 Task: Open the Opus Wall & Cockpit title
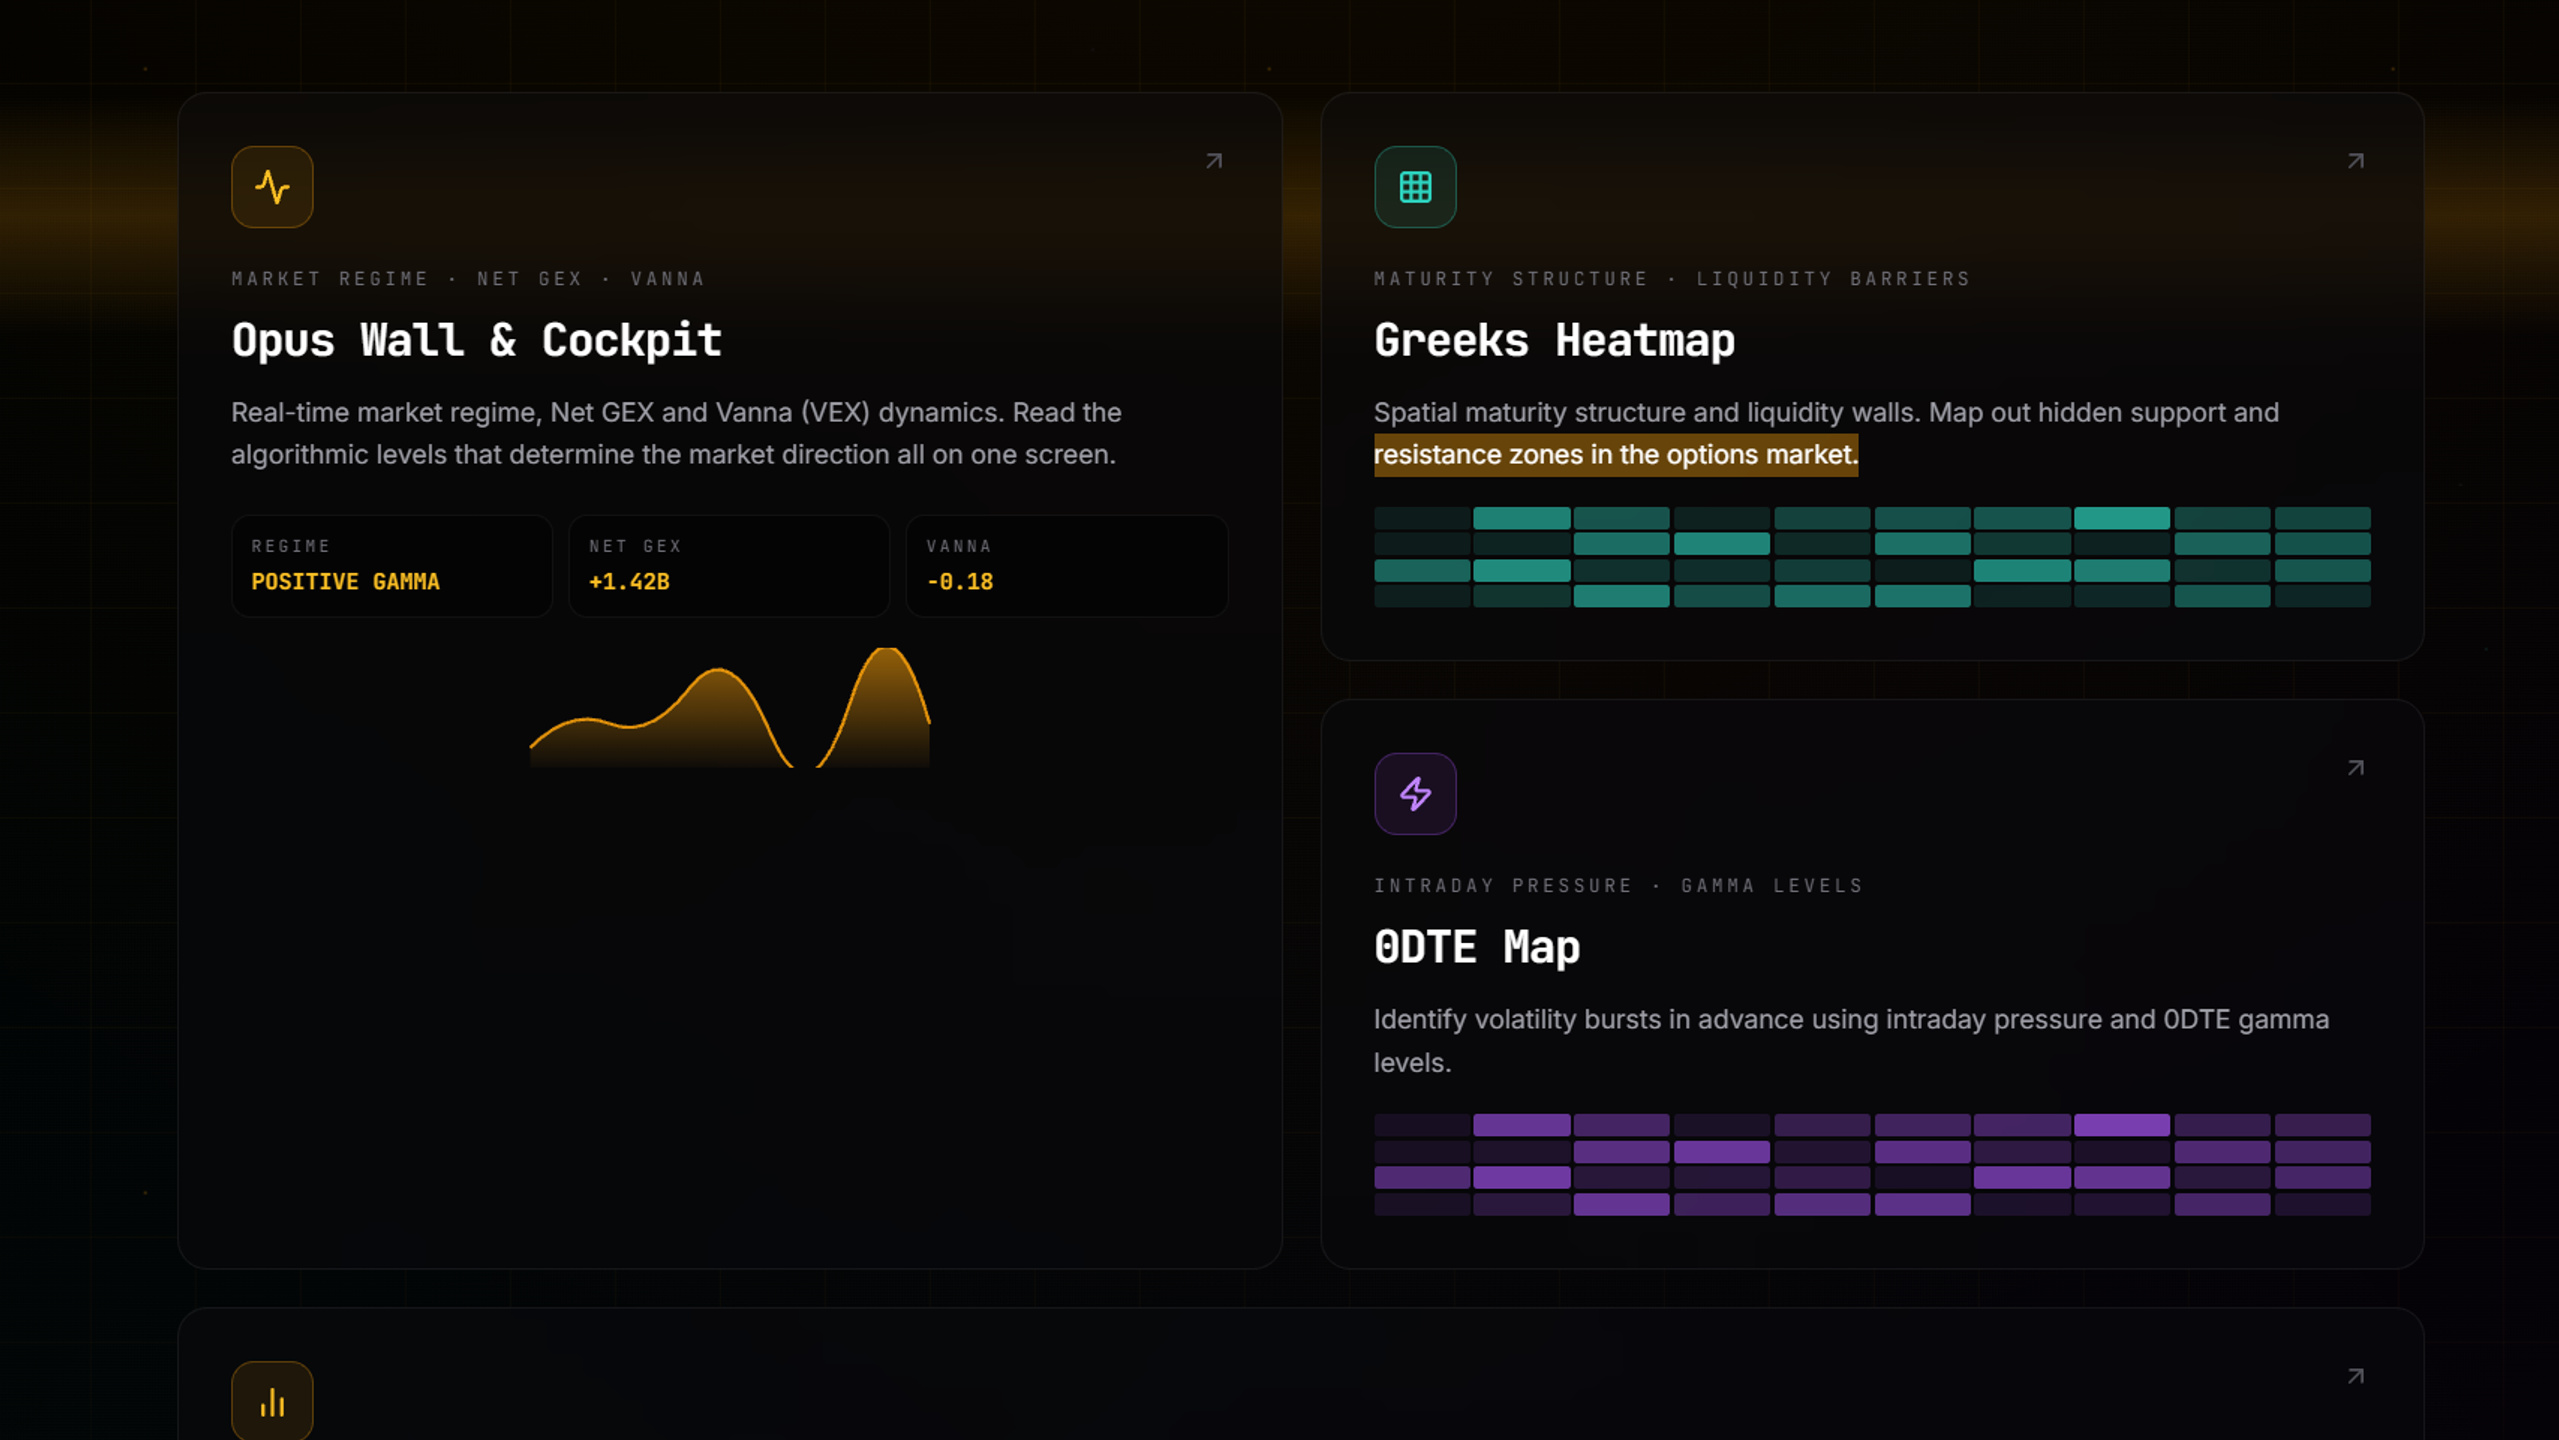pyautogui.click(x=476, y=340)
